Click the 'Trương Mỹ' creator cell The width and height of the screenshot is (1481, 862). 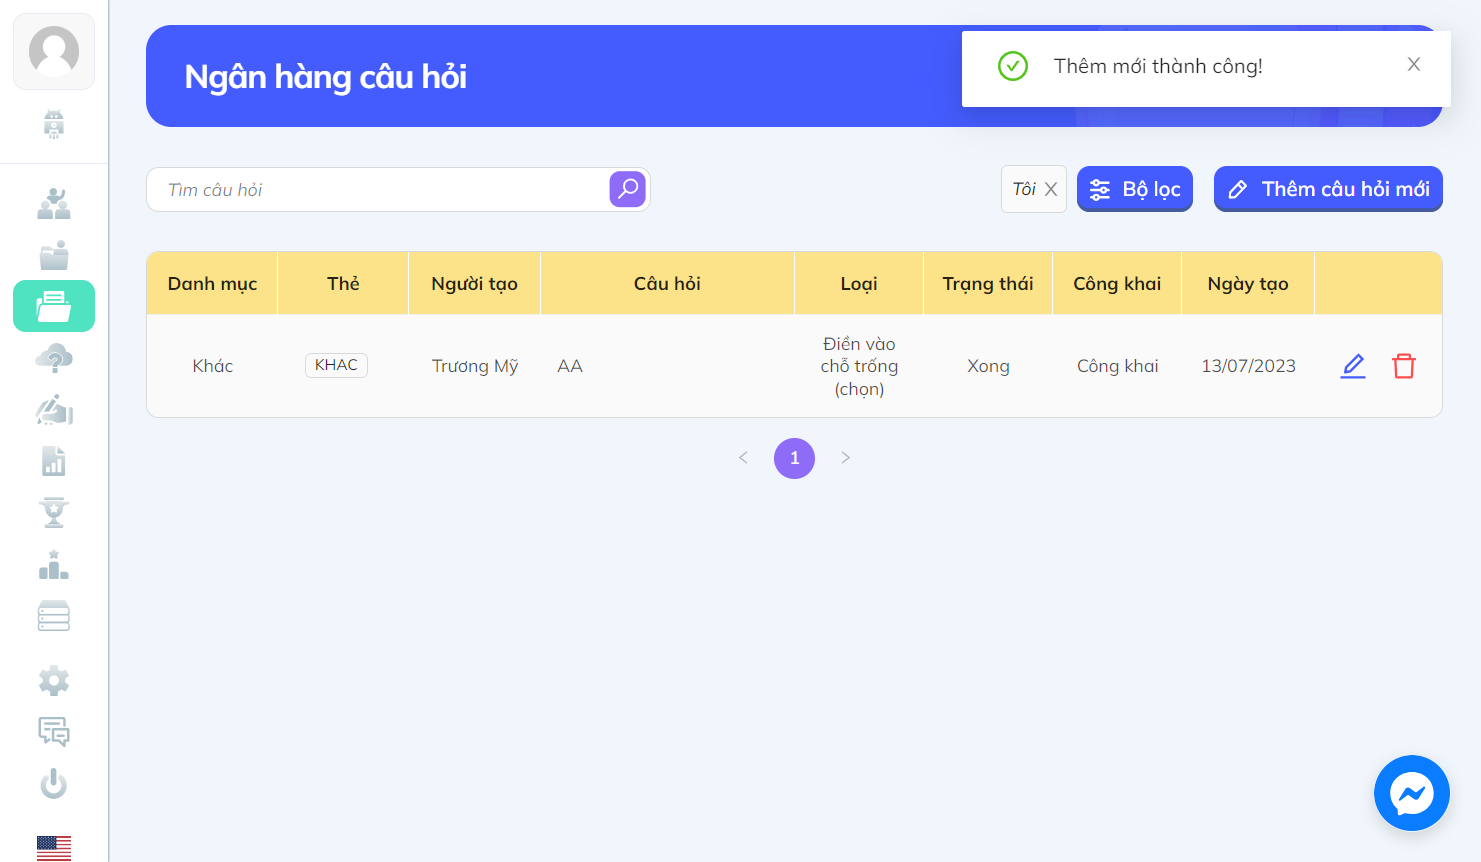(x=475, y=366)
